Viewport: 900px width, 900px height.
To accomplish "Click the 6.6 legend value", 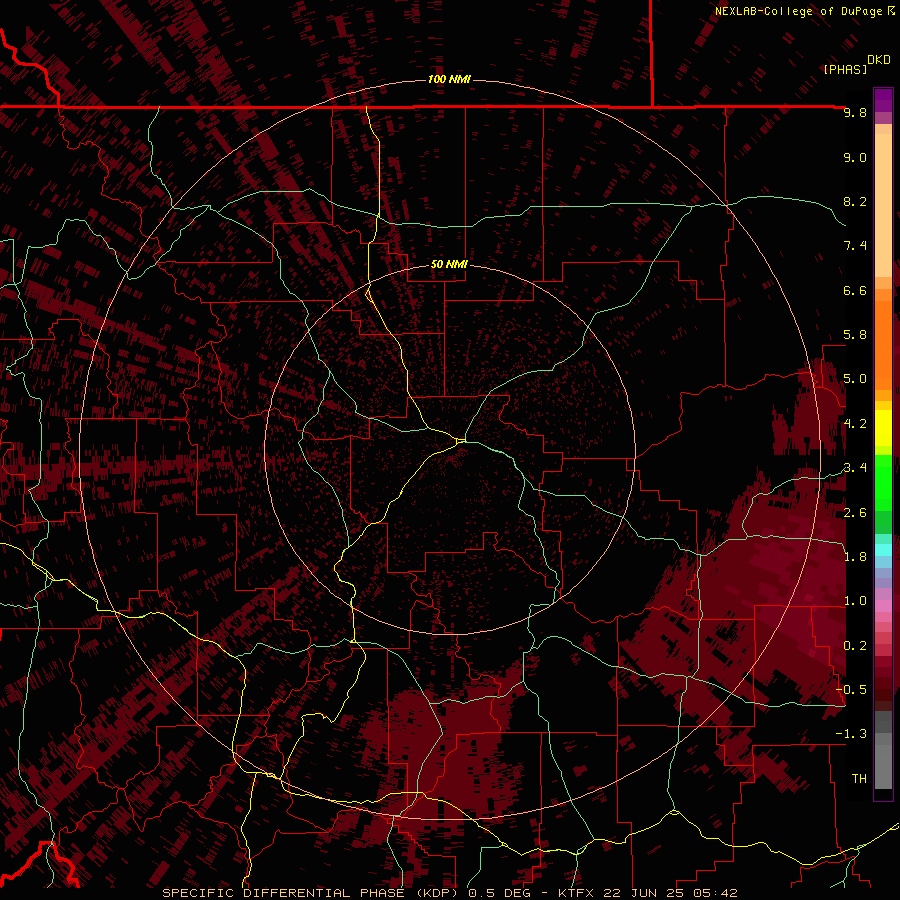I will 855,290.
